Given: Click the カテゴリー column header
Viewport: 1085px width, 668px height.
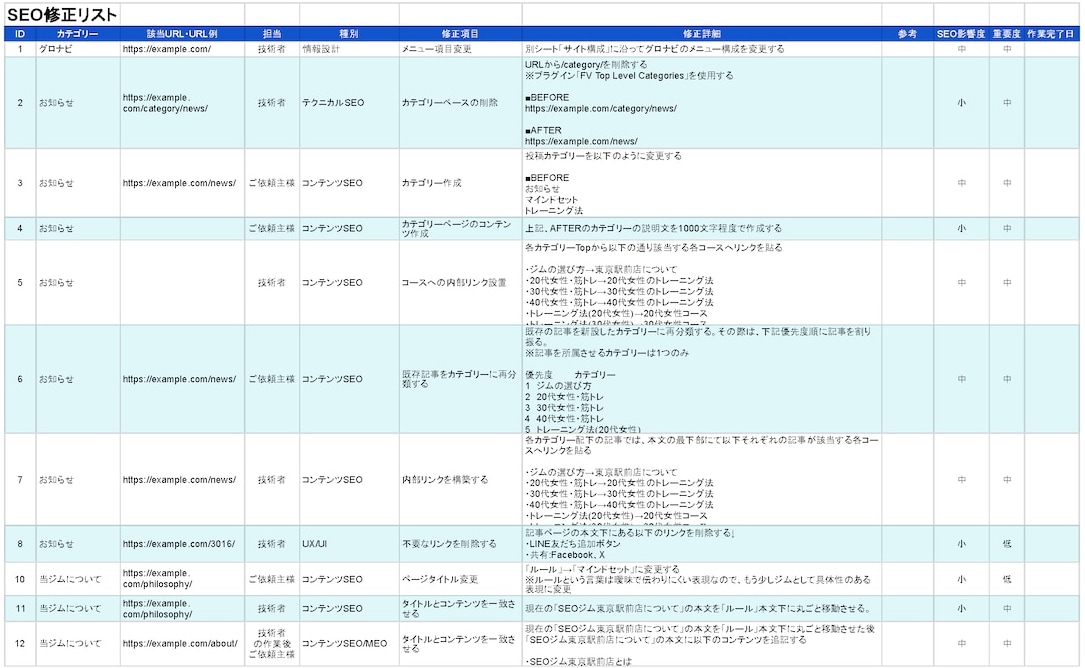Looking at the screenshot, I should point(78,34).
